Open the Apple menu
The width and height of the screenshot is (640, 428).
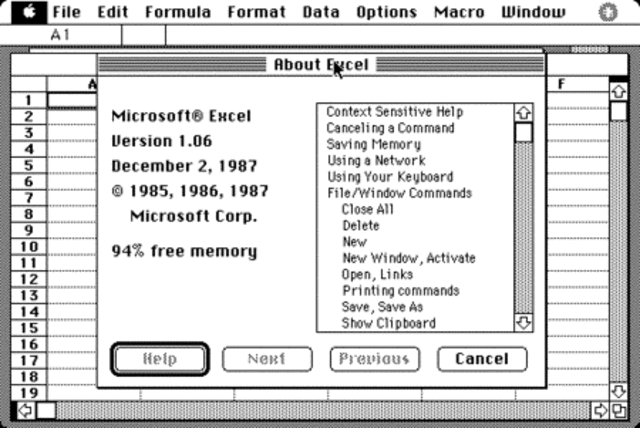[29, 12]
